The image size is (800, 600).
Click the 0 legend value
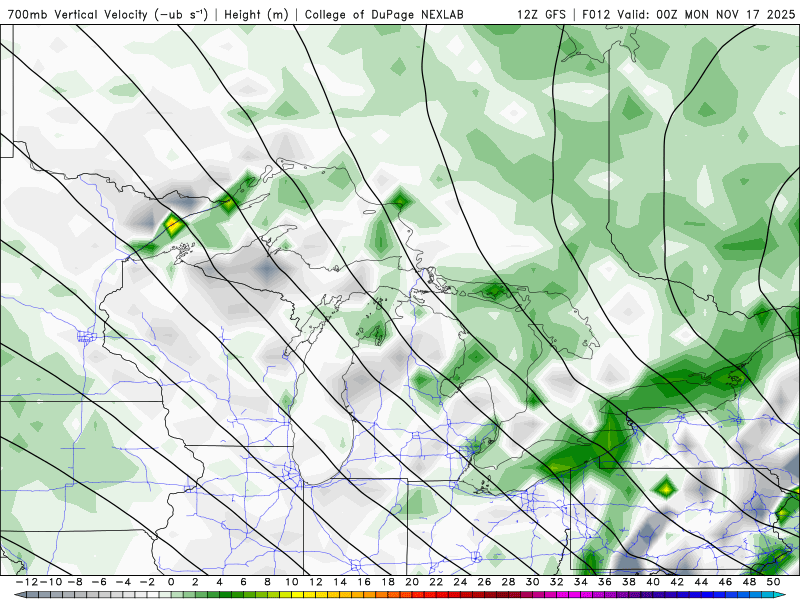pyautogui.click(x=171, y=582)
